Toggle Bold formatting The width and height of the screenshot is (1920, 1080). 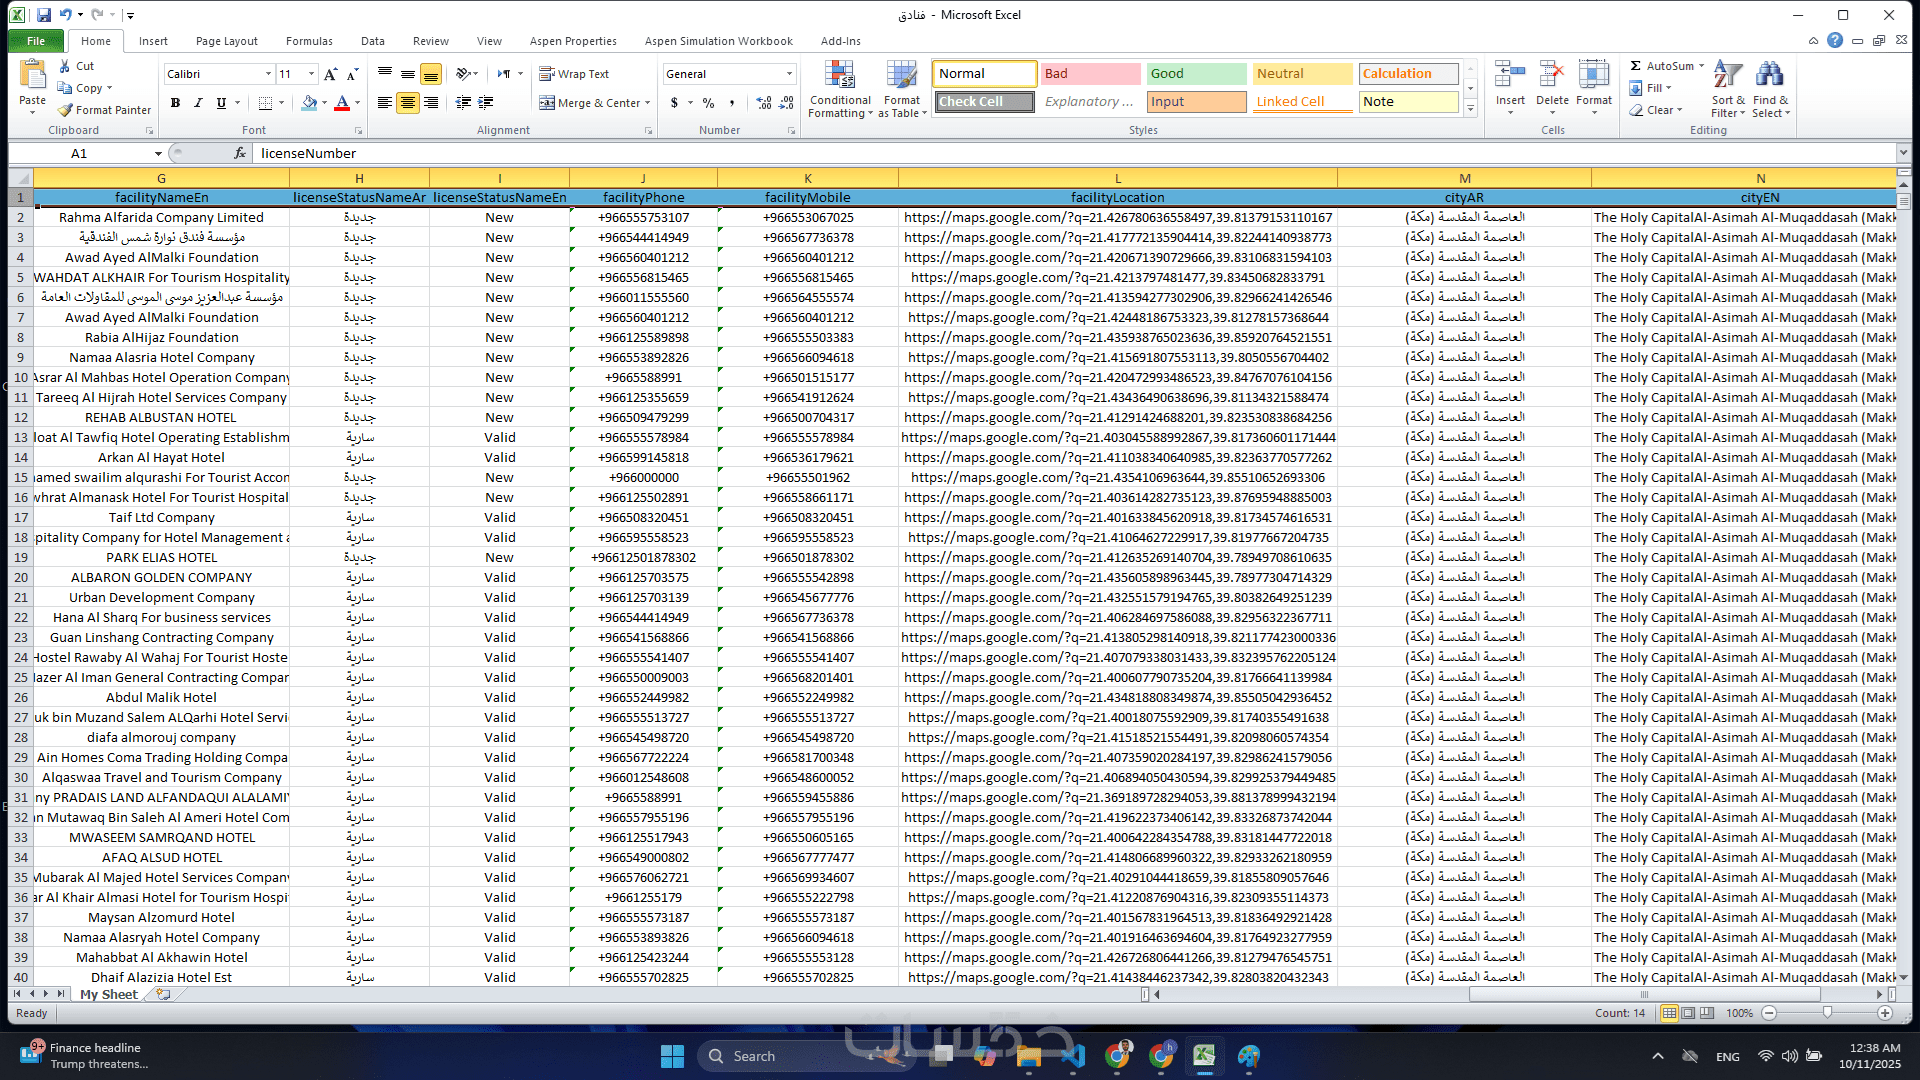pyautogui.click(x=175, y=103)
